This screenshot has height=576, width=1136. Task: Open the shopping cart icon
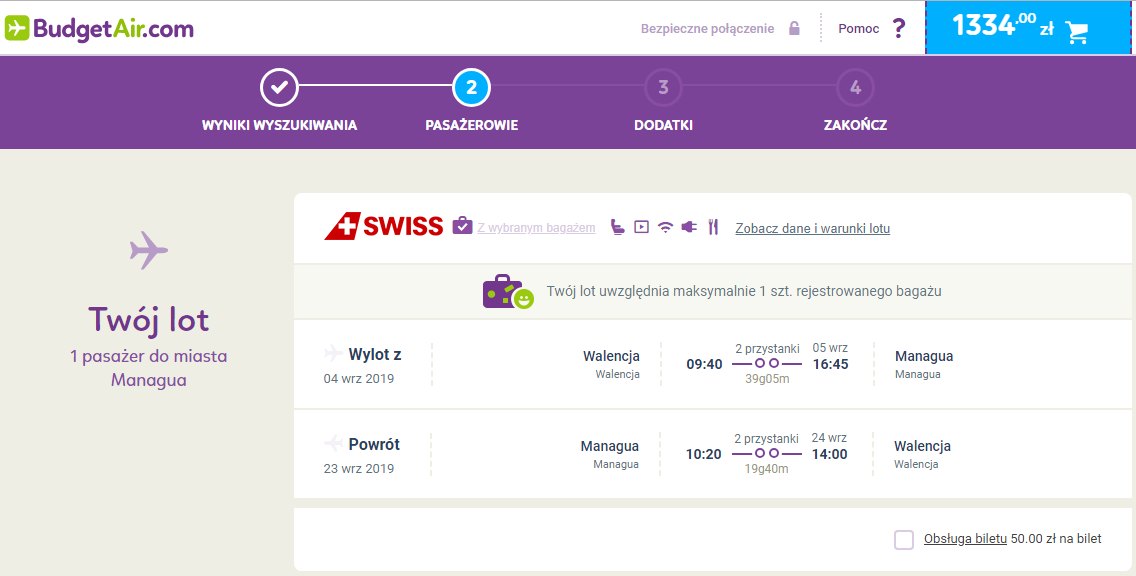1077,30
